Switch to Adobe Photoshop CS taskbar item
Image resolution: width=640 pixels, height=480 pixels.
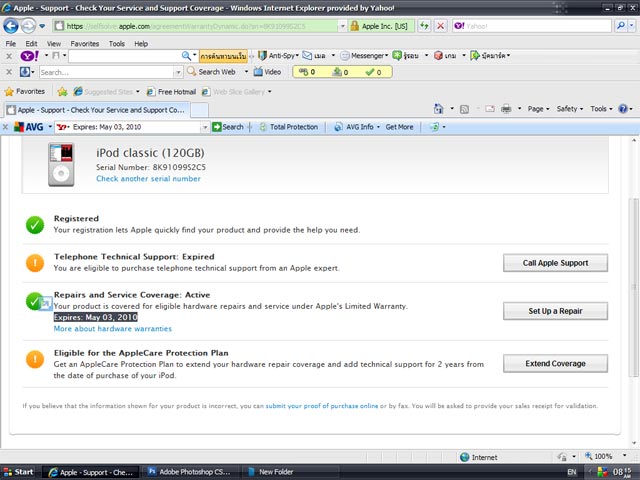[190, 472]
